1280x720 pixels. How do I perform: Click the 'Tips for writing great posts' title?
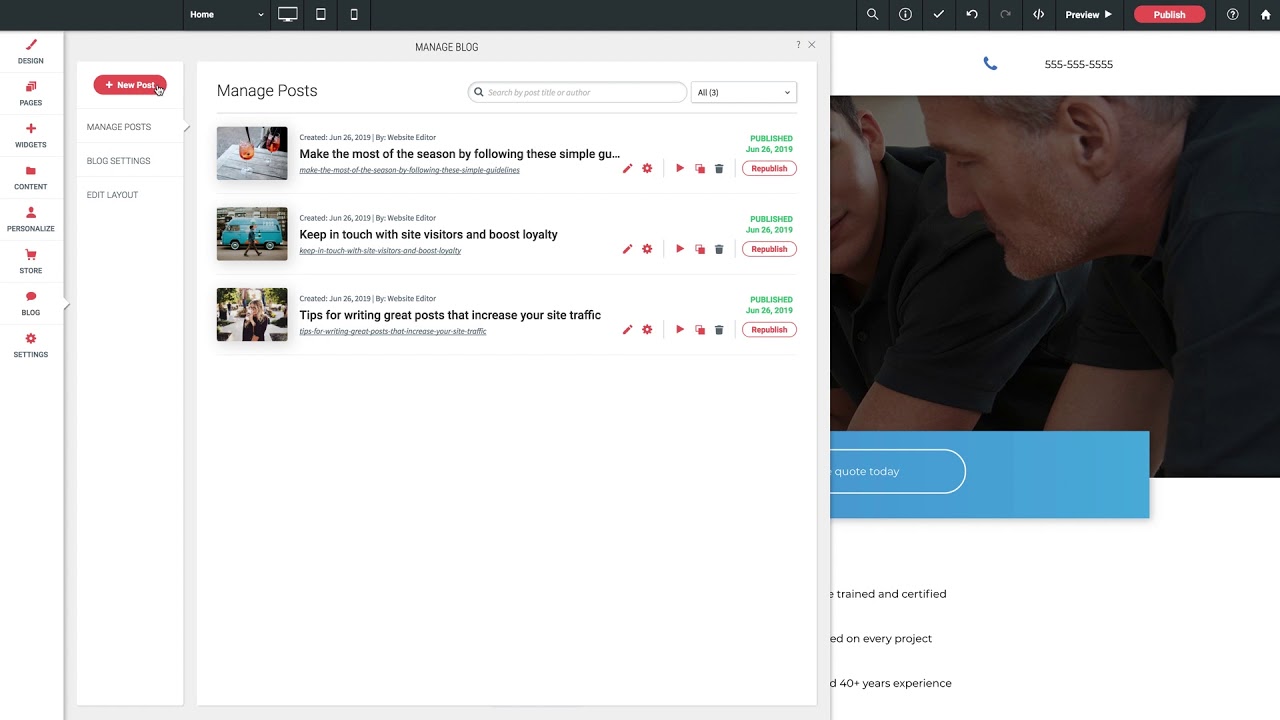[450, 315]
